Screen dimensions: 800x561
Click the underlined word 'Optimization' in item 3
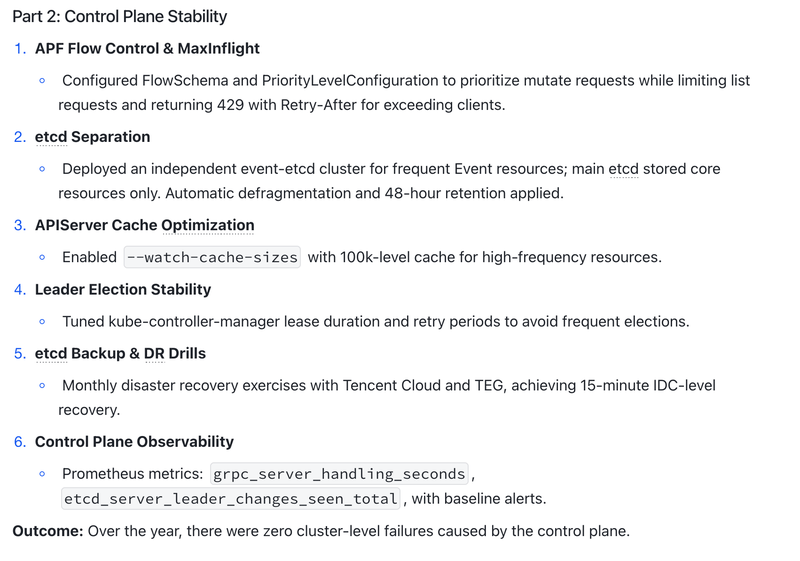[x=208, y=225]
